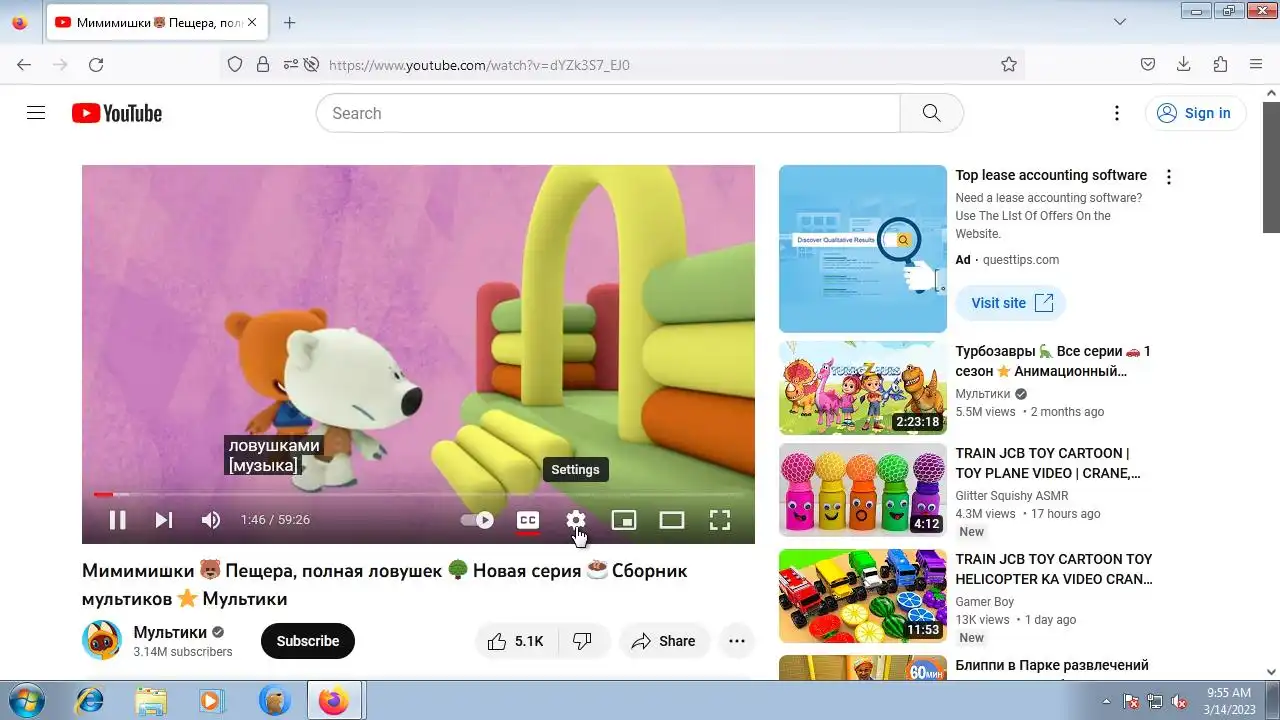Open Windows Start menu
Viewport: 1280px width, 720px height.
24,701
